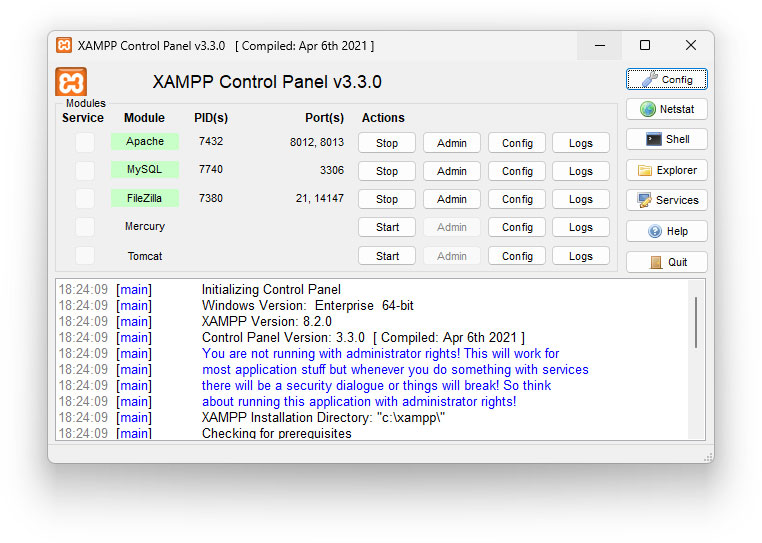Screen dimensions: 762x543
Task: Open Explorer to browse the XAMPP folder
Action: pos(666,170)
